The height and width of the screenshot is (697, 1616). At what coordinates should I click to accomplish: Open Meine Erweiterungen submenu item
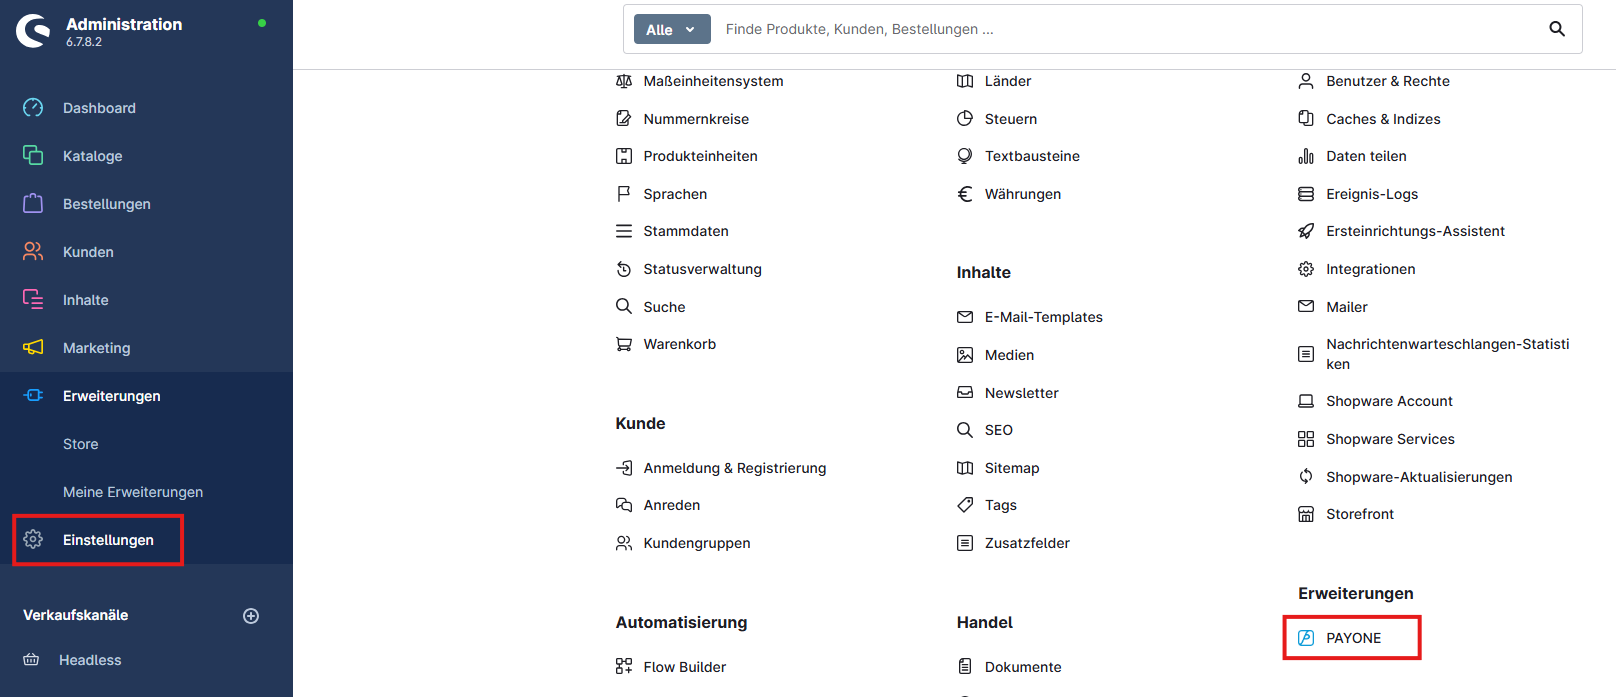click(133, 492)
